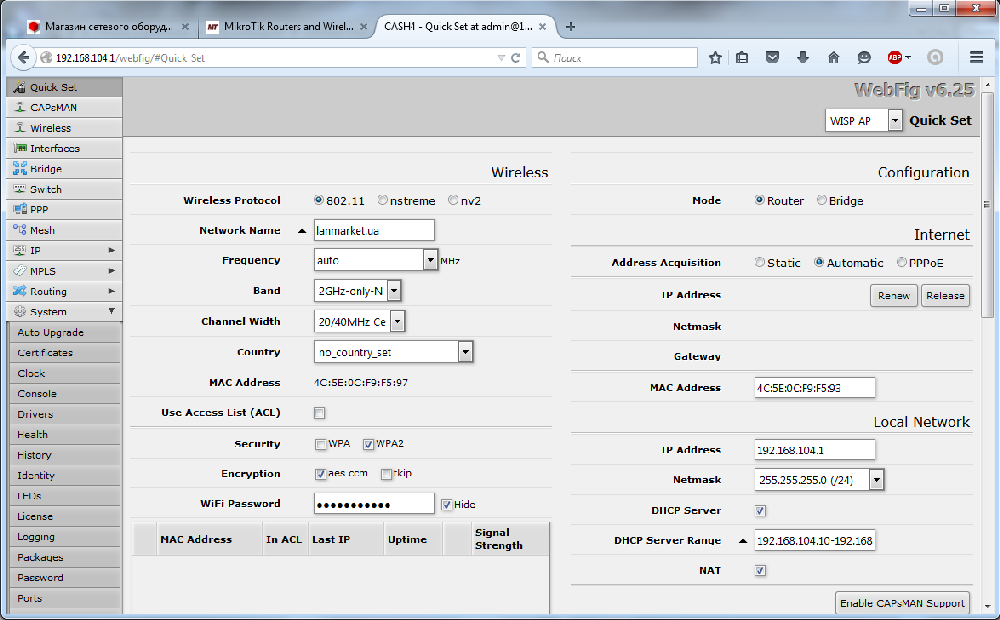The width and height of the screenshot is (1000, 620).
Task: Click the Renew button
Action: pyautogui.click(x=893, y=295)
